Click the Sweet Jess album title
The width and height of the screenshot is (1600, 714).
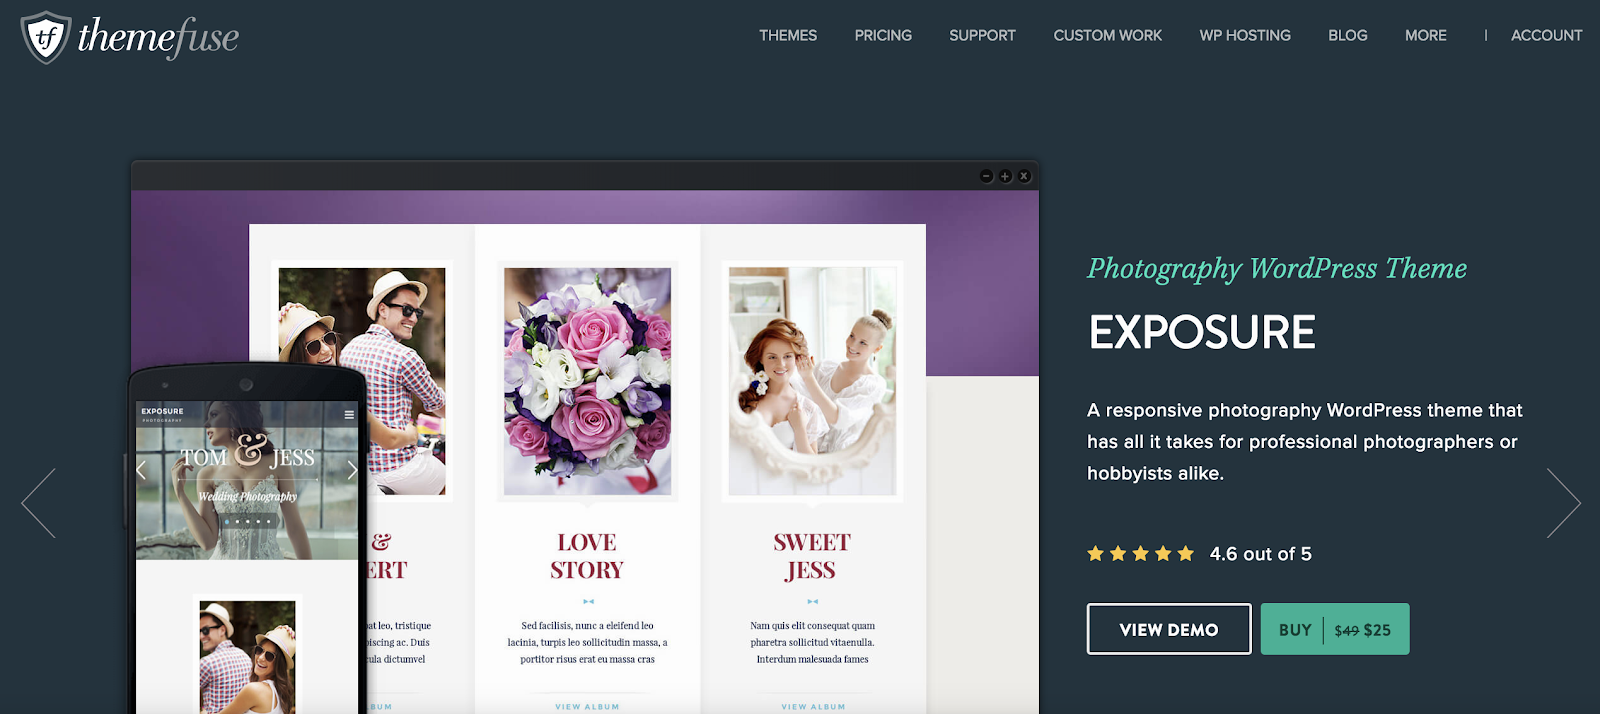click(812, 556)
